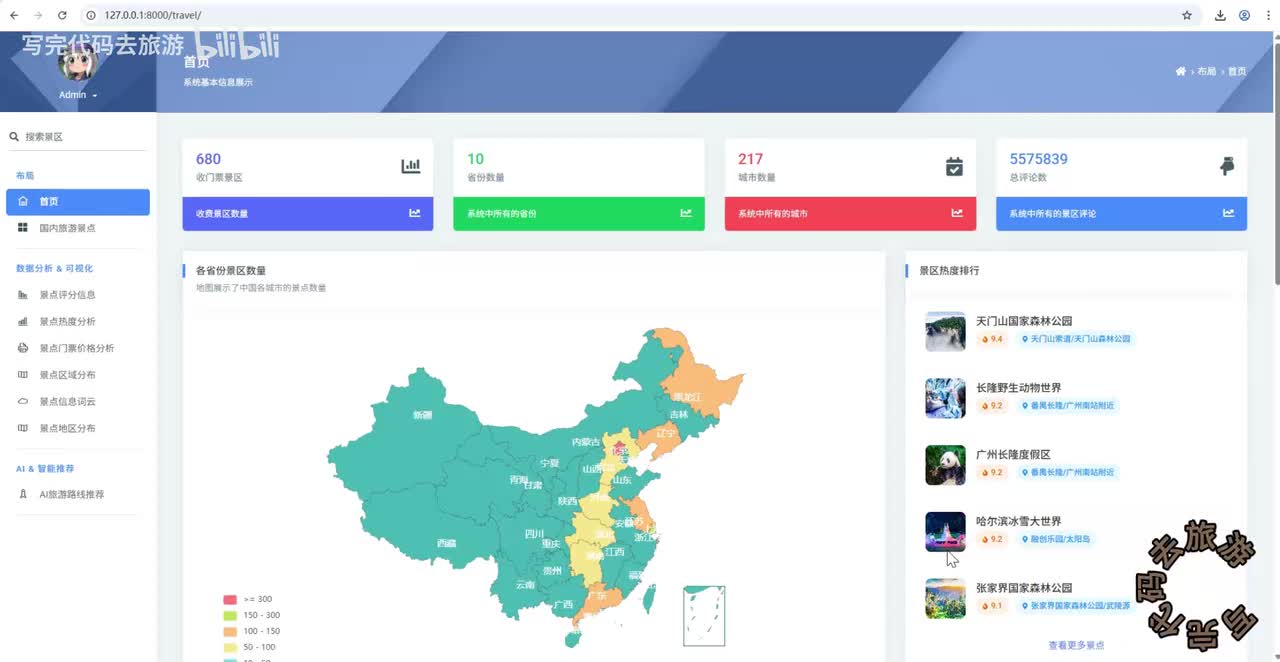Open 景点热度分析 page

click(78, 322)
